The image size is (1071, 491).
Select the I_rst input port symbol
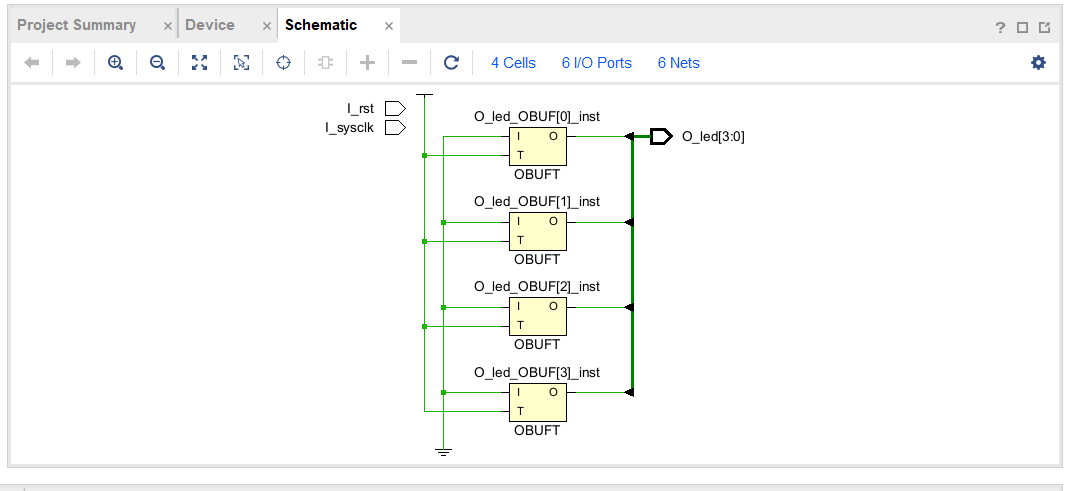click(x=395, y=108)
